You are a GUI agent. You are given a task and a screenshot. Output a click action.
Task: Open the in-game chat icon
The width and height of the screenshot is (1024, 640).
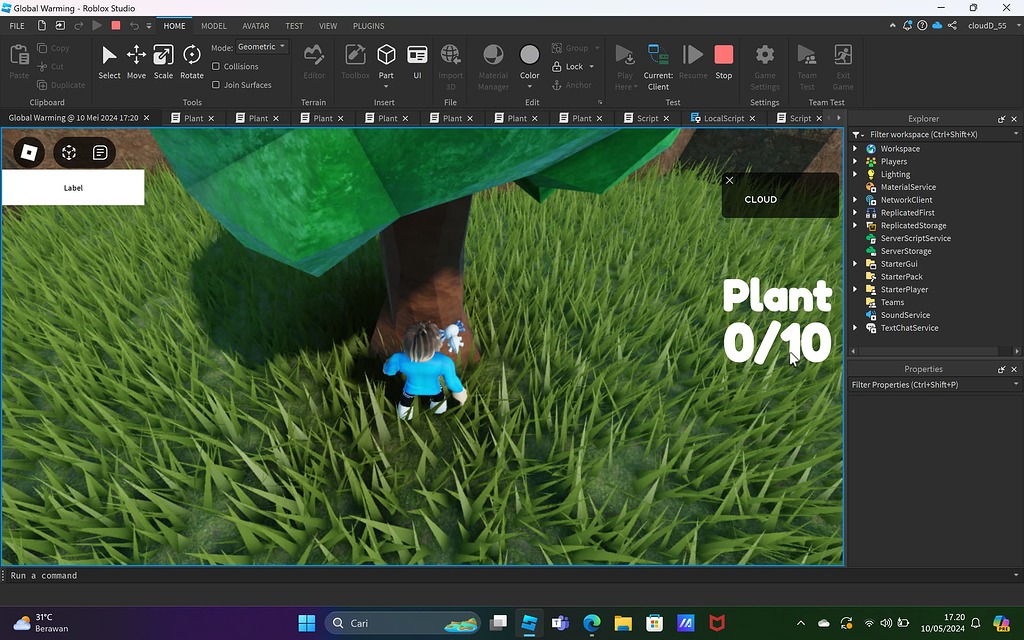tap(100, 153)
